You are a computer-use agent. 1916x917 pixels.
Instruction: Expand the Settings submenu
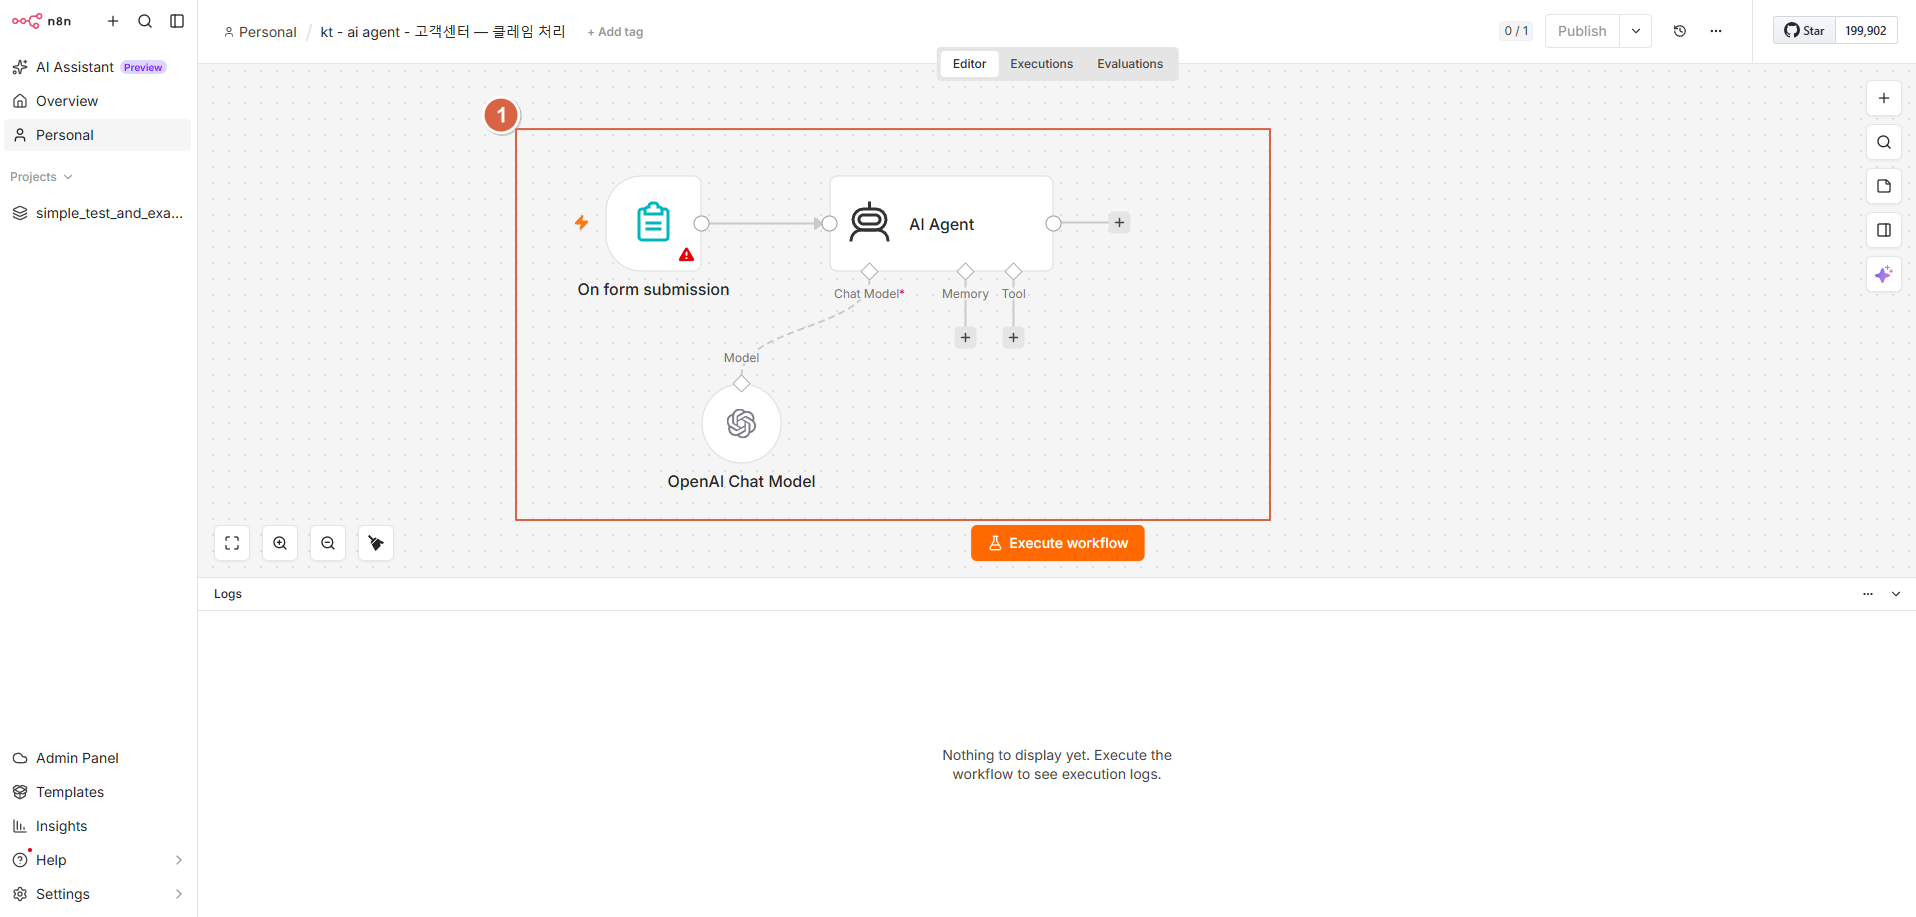(x=179, y=894)
